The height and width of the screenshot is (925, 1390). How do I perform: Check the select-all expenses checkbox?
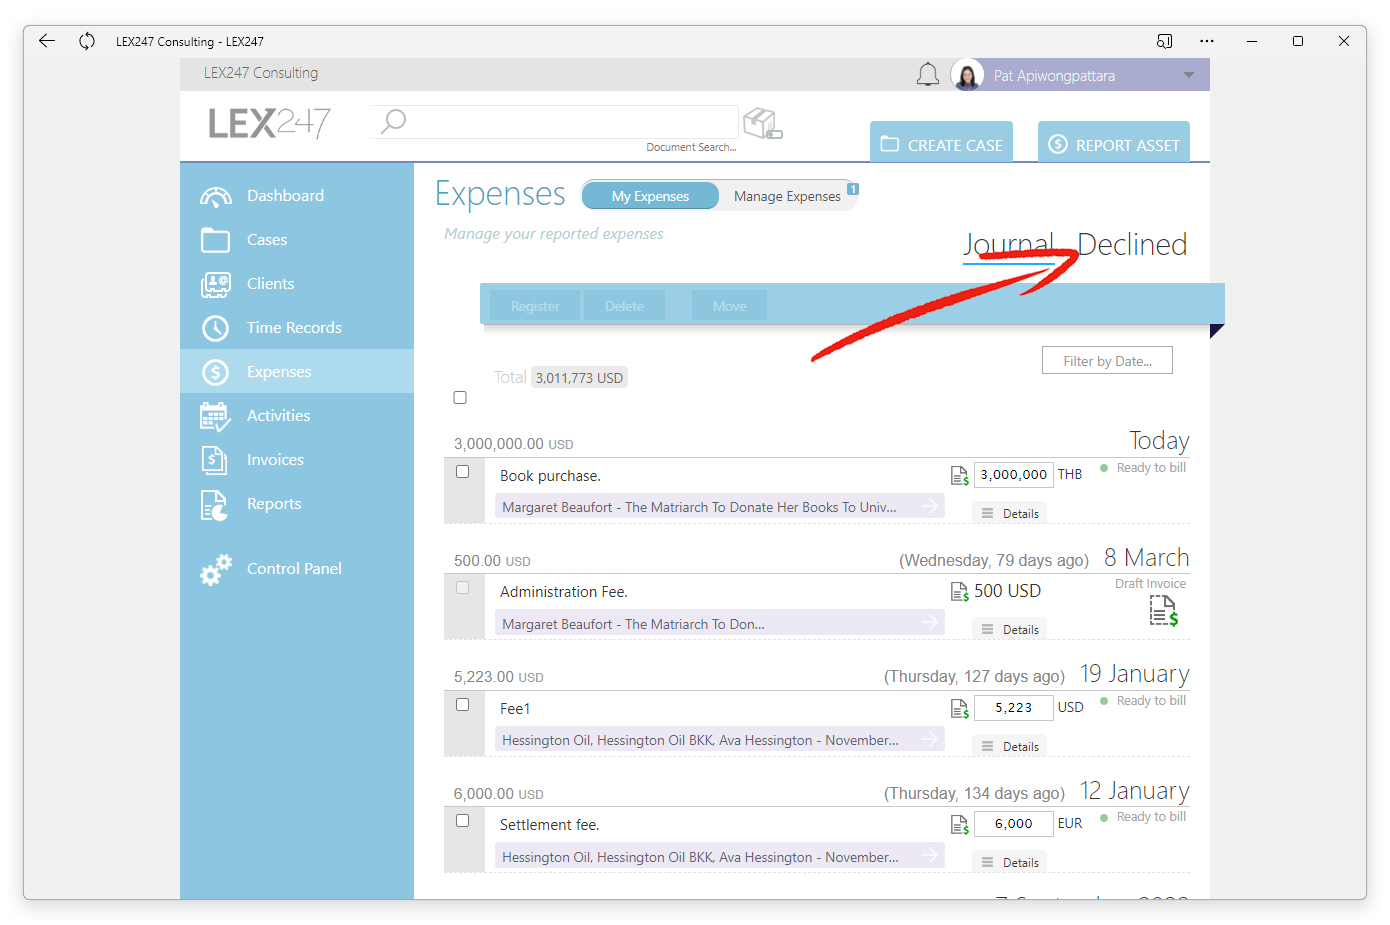tap(460, 398)
